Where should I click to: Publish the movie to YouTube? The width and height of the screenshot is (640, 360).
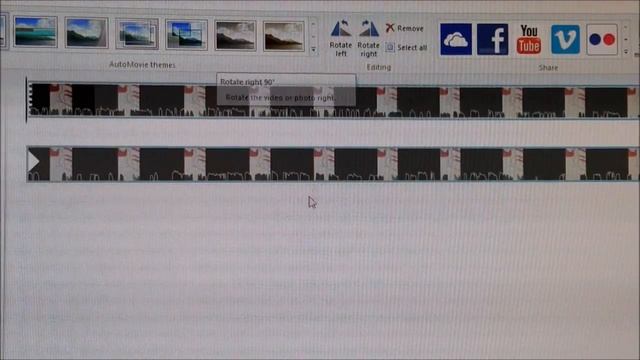pos(529,39)
